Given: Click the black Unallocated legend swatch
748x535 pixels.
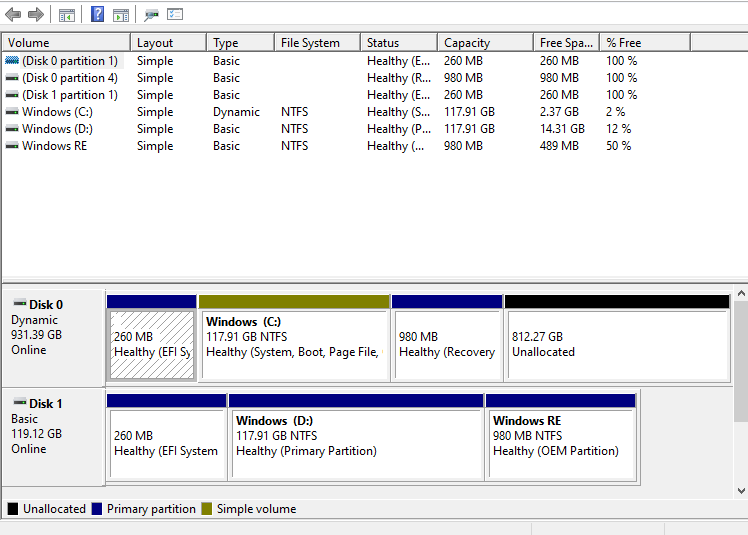Looking at the screenshot, I should pos(13,509).
